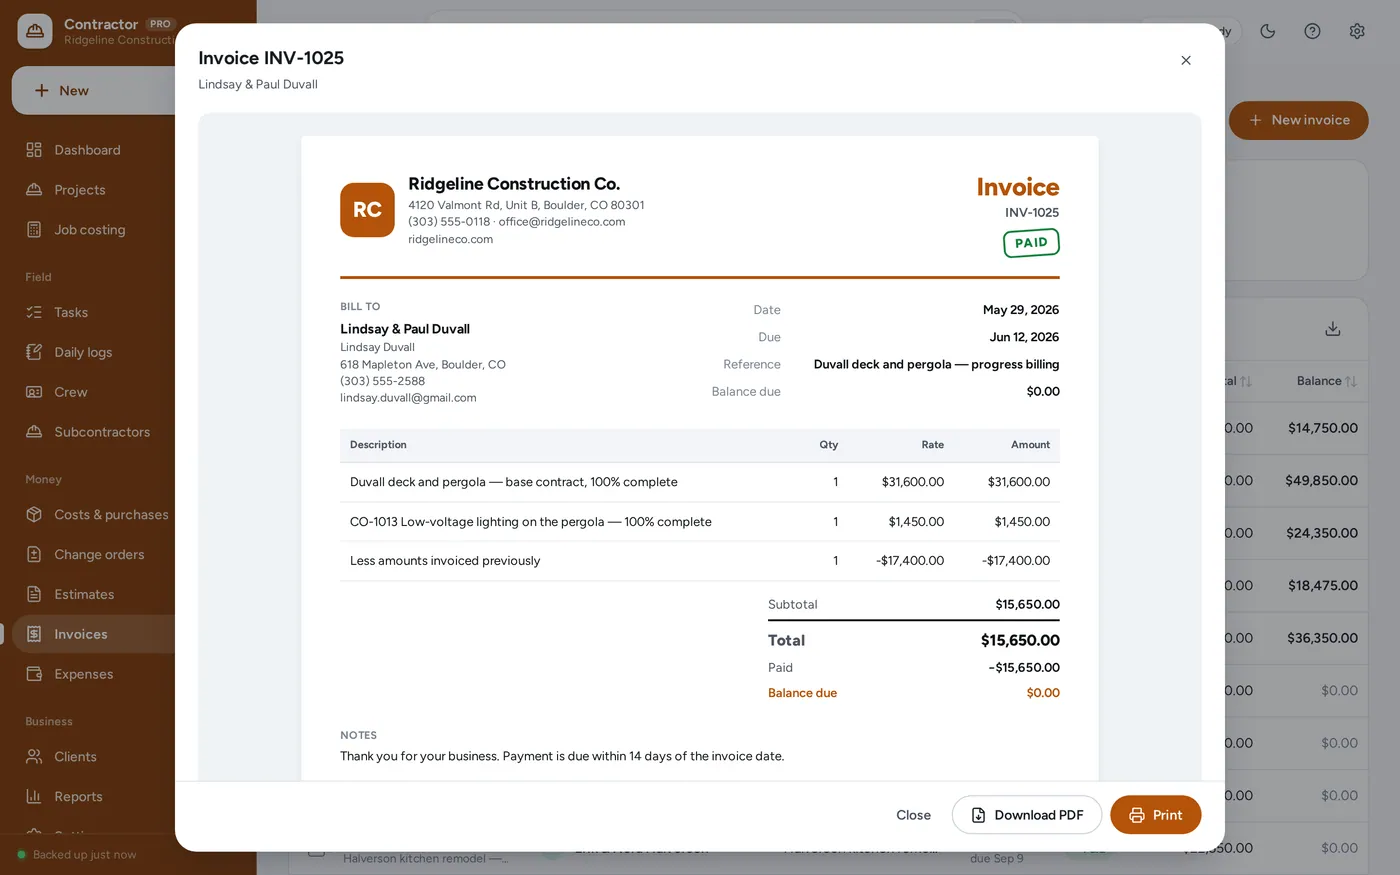Go to Projects in the sidebar

pyautogui.click(x=79, y=190)
